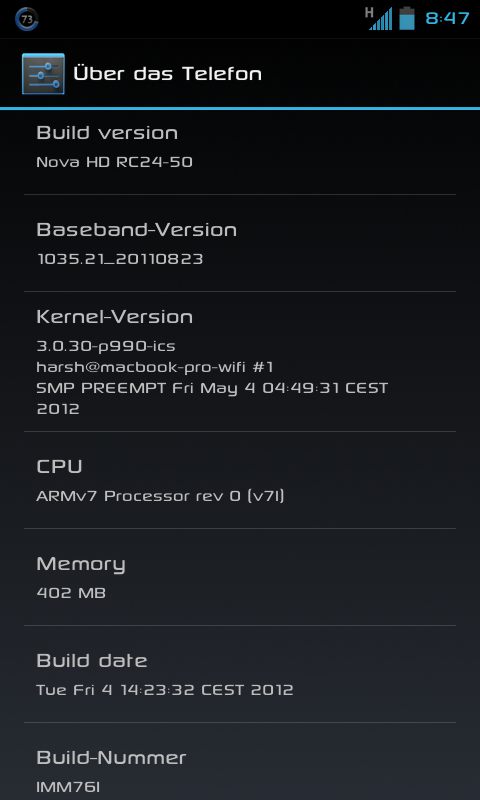Screen dimensions: 480x800
Task: Tap the Build-Nummer entry
Action: (x=240, y=761)
